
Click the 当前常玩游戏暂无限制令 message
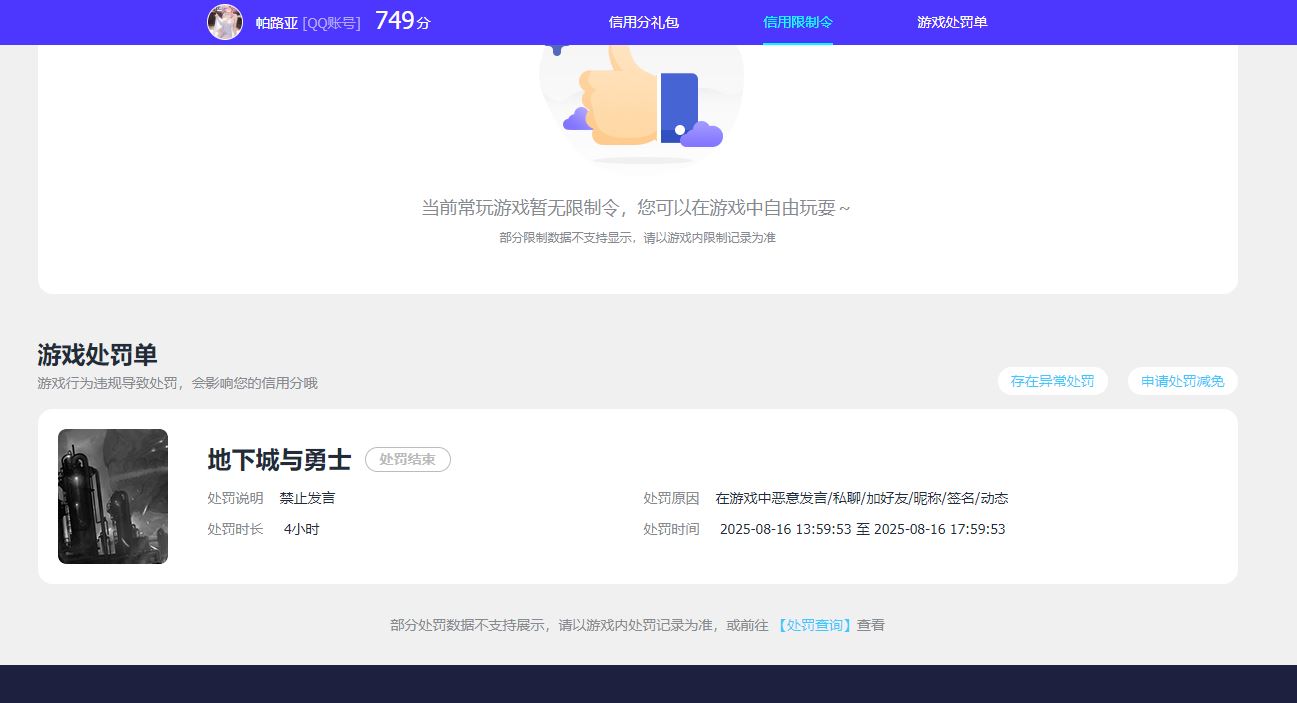point(636,208)
